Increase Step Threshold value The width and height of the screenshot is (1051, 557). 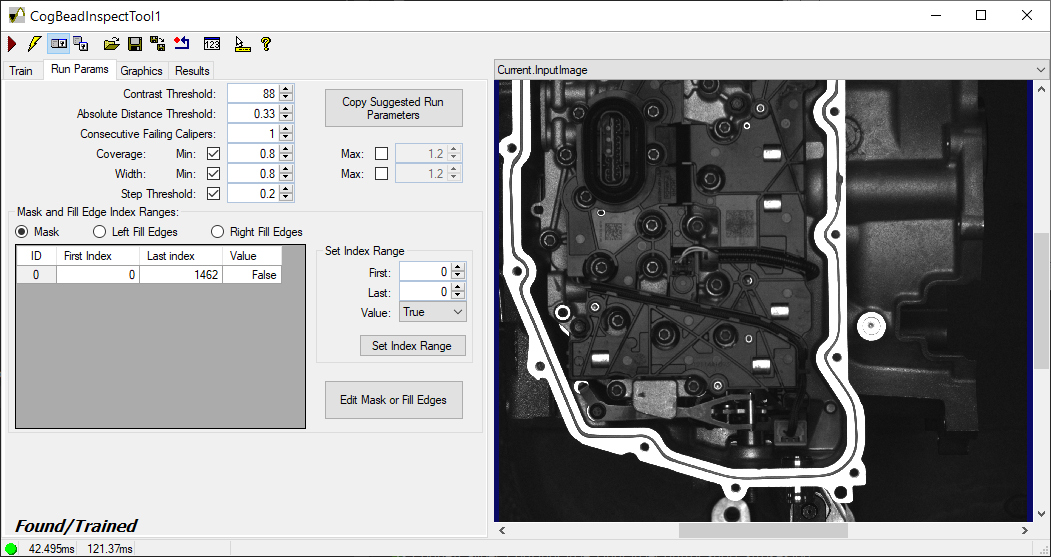[x=286, y=190]
